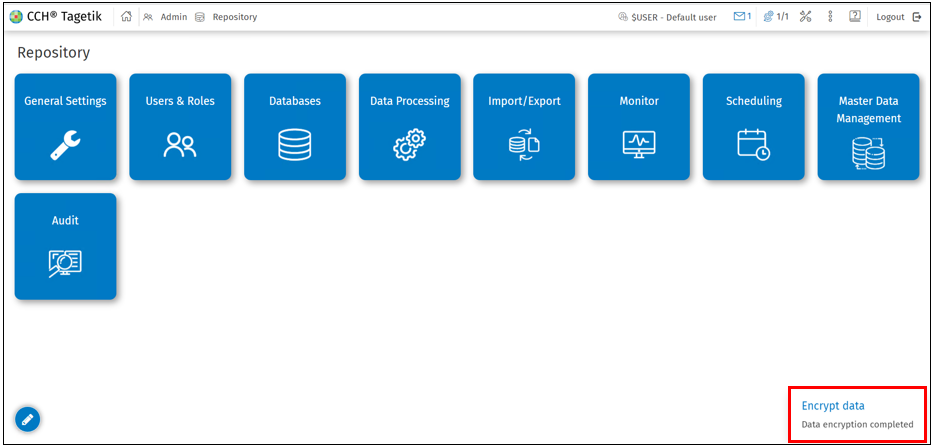Click the Repository page heading

click(54, 53)
